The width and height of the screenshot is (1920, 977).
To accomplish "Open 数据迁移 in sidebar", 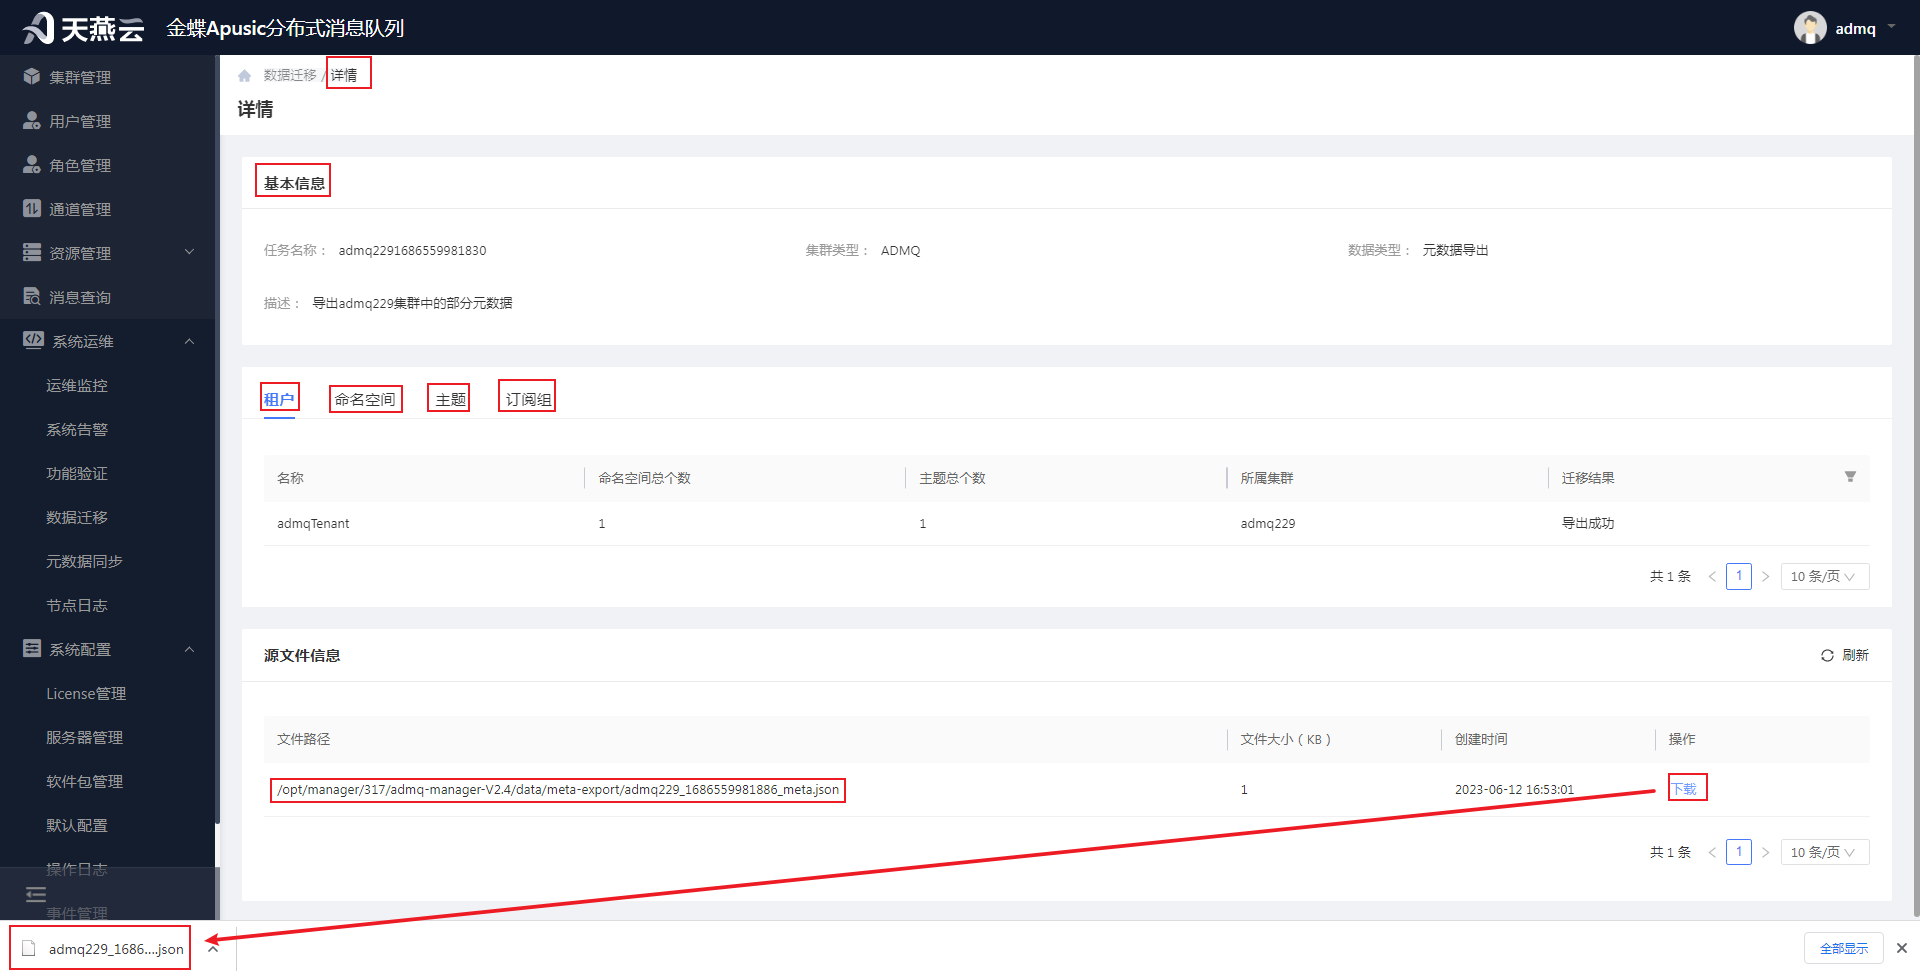I will (x=77, y=517).
